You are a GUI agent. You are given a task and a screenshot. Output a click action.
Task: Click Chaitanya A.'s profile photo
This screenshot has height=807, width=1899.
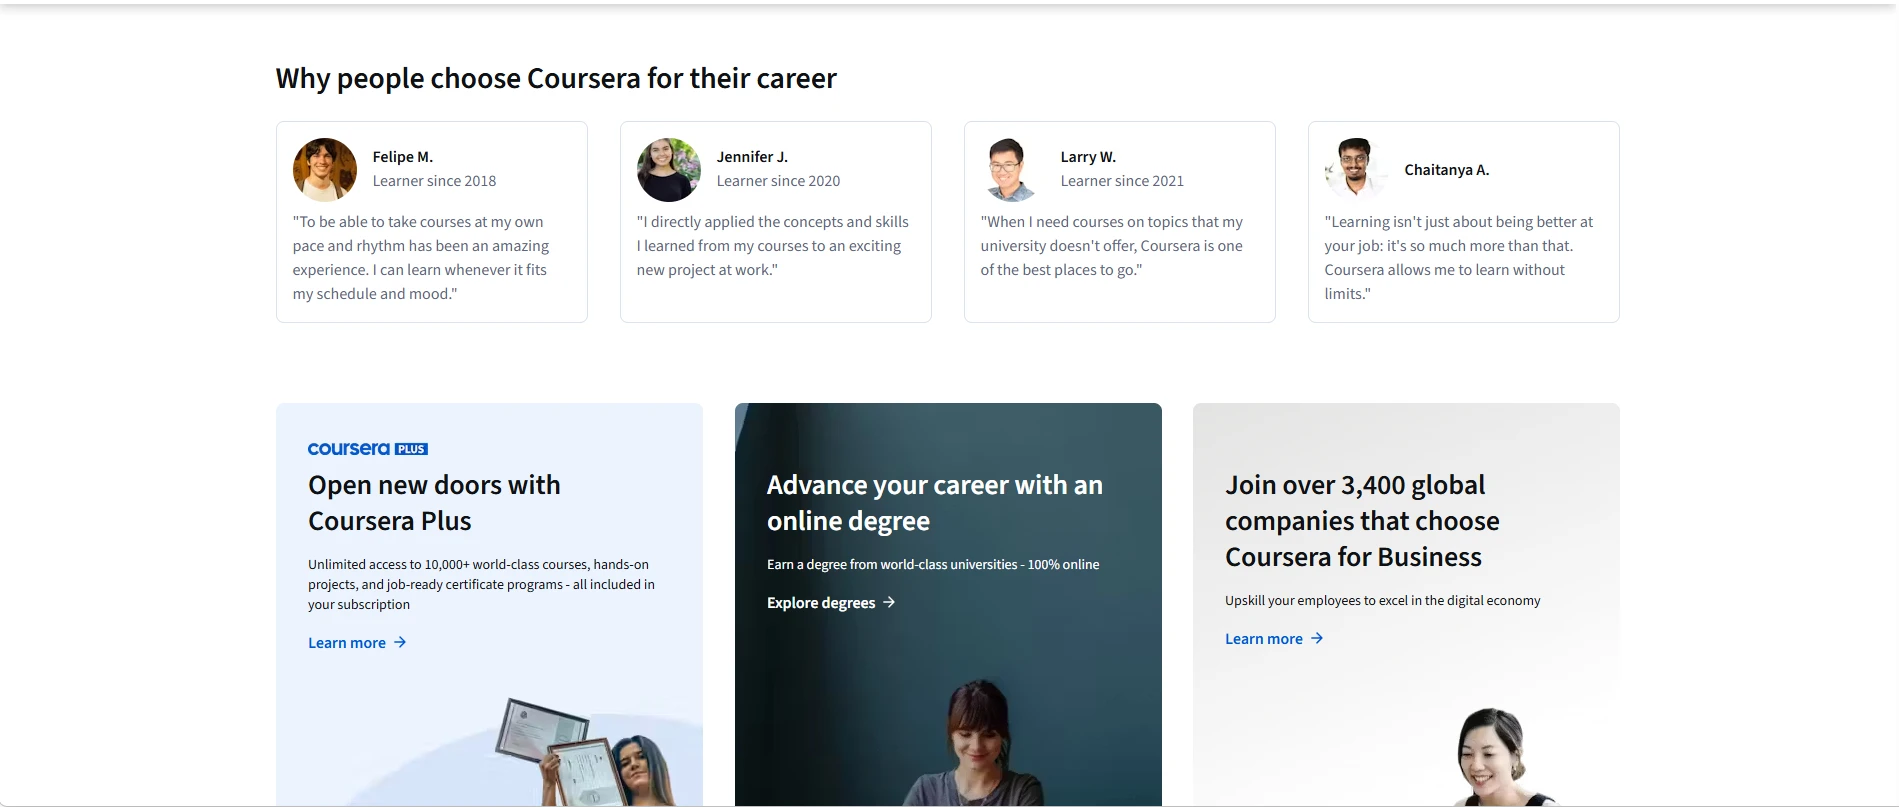pos(1354,169)
